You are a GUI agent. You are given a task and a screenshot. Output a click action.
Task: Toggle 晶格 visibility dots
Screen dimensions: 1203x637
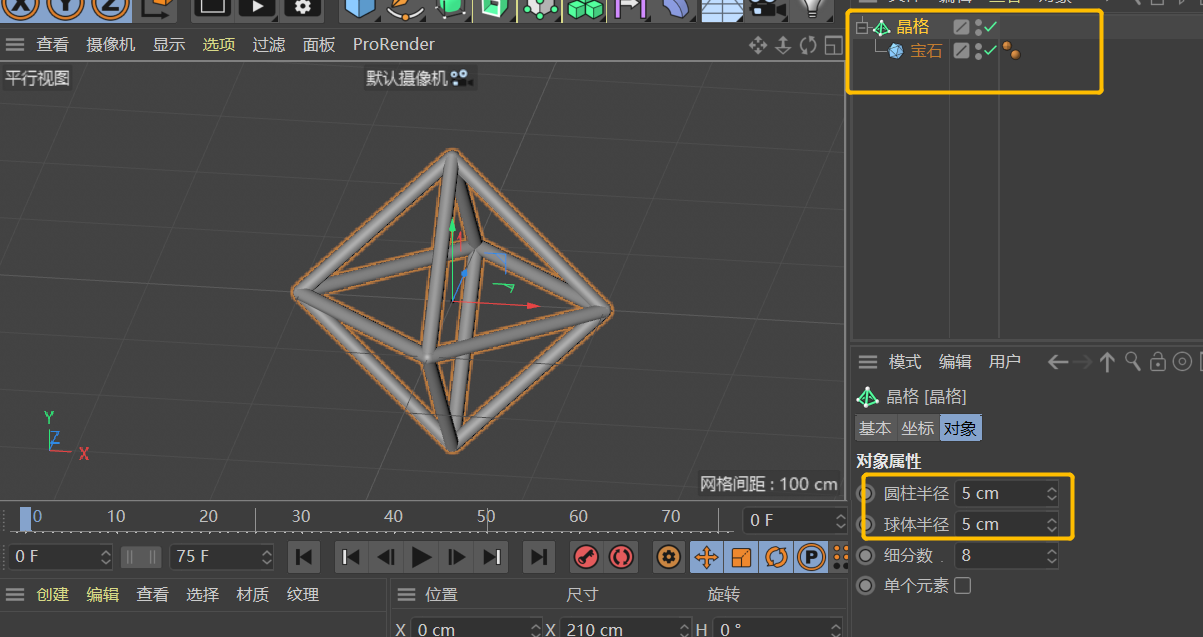click(978, 27)
